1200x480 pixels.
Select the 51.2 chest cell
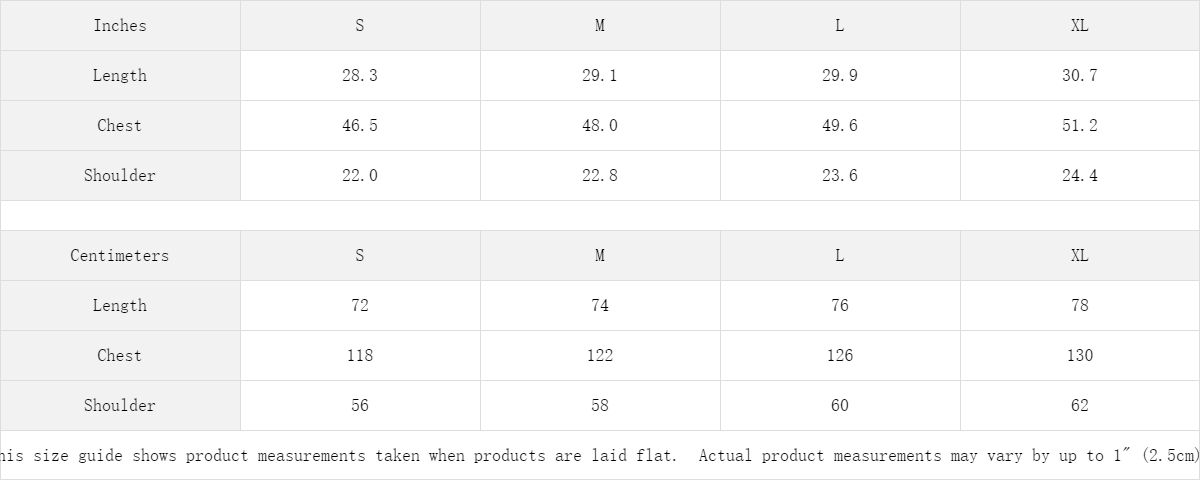point(1079,126)
